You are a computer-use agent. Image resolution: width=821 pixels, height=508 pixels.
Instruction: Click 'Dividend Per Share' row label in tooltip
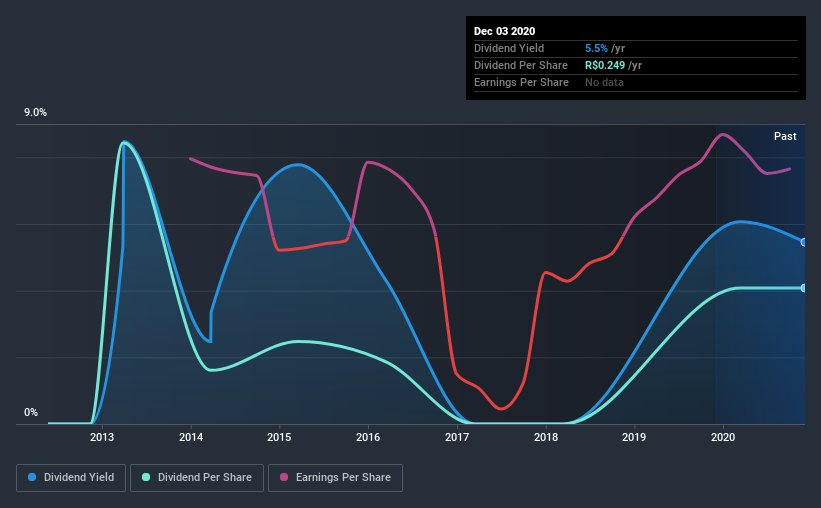pyautogui.click(x=520, y=65)
